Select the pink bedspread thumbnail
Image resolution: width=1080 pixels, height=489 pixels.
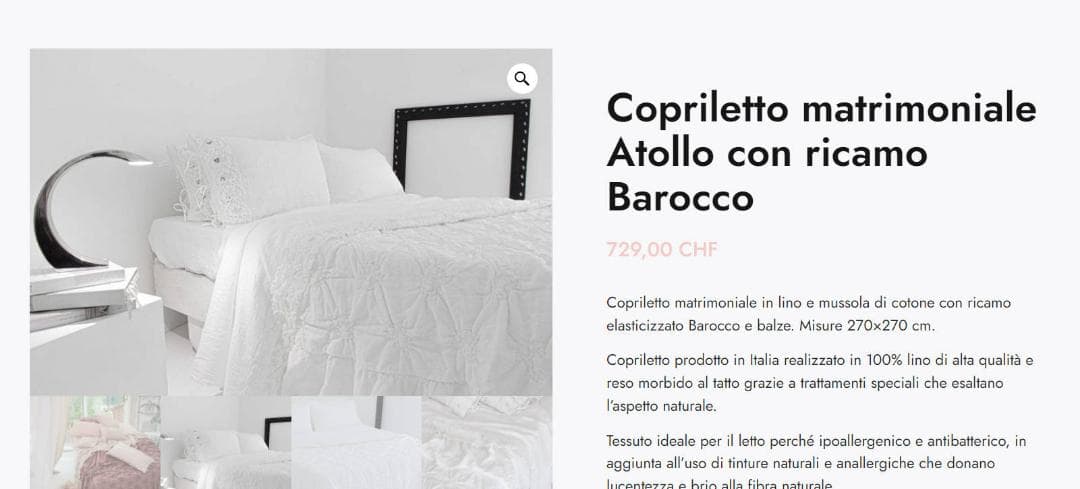pyautogui.click(x=95, y=442)
